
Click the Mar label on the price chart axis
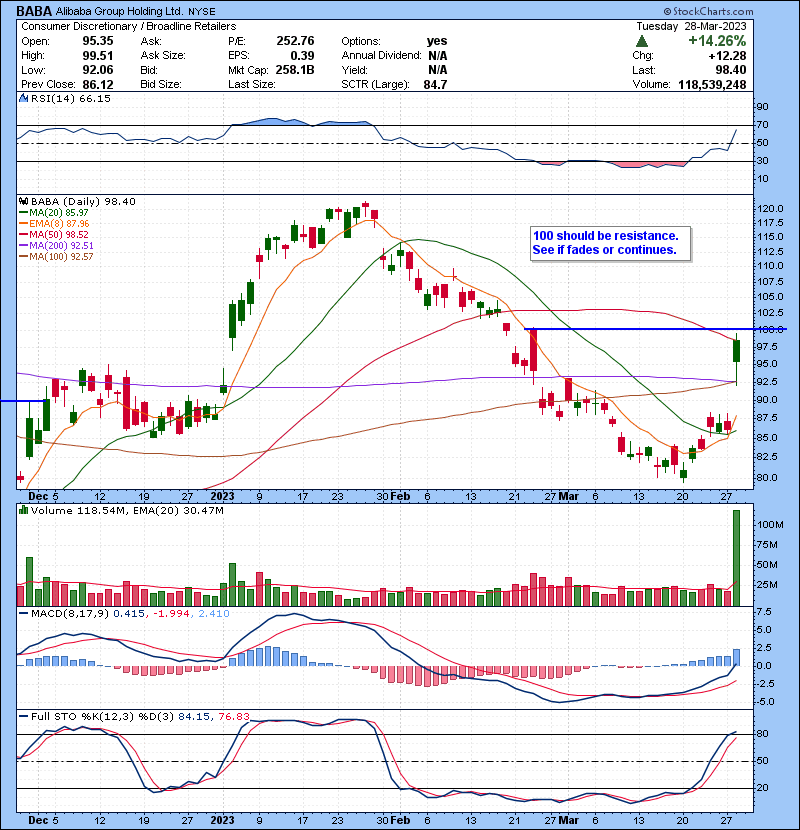pyautogui.click(x=569, y=497)
